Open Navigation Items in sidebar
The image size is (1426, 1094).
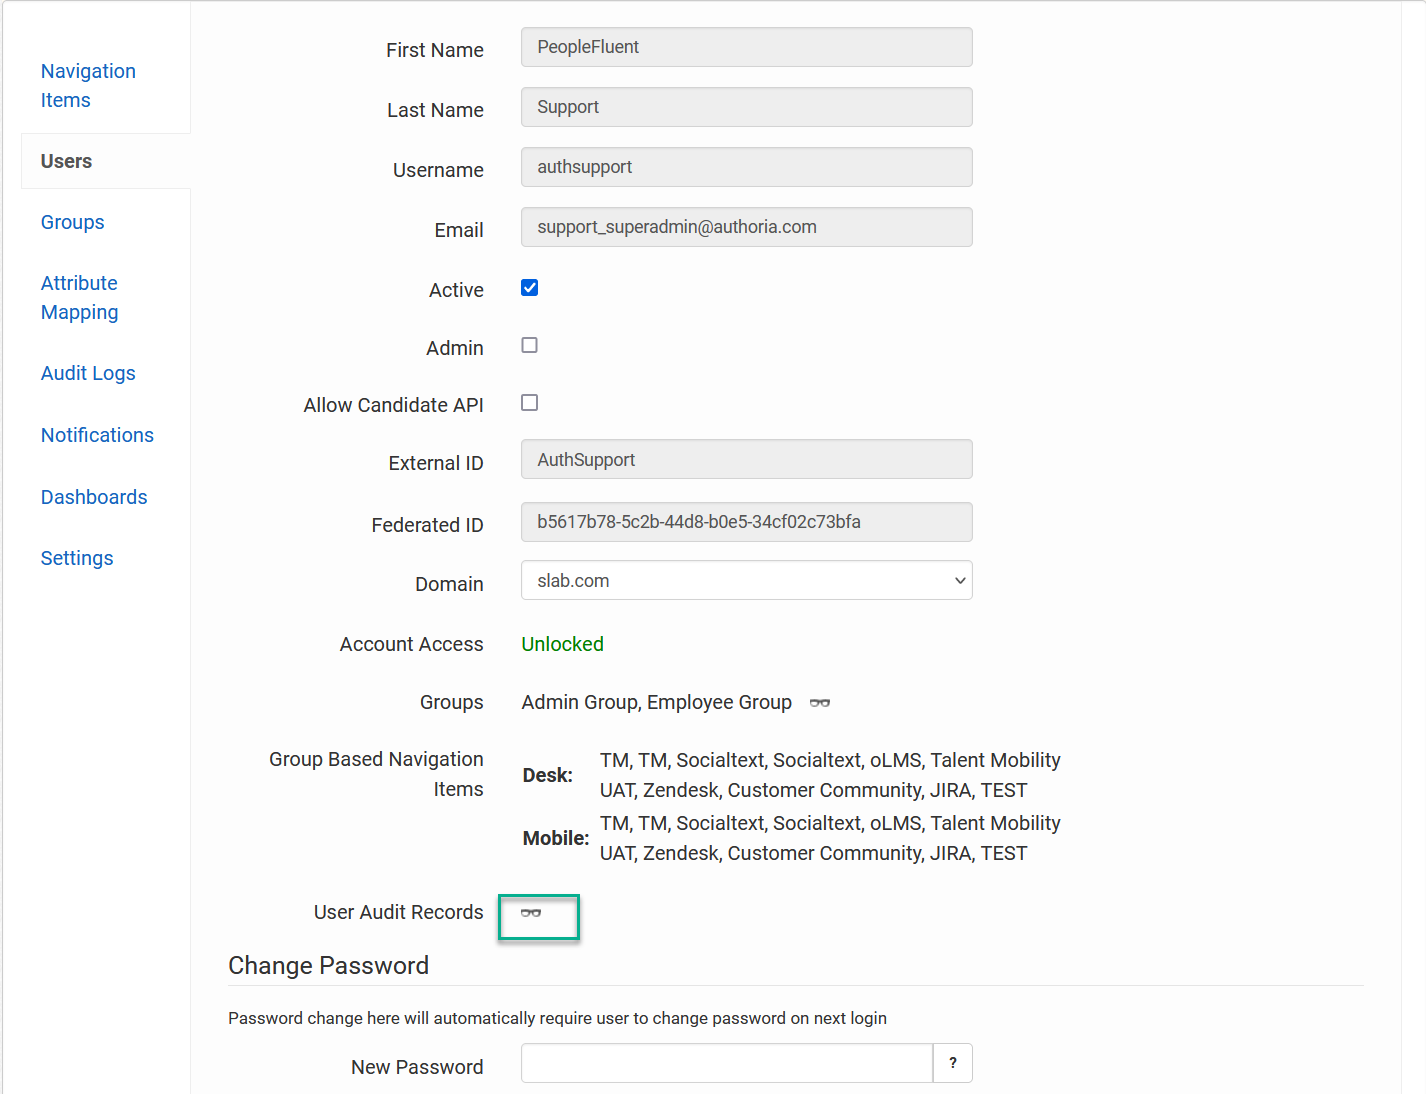tap(88, 86)
